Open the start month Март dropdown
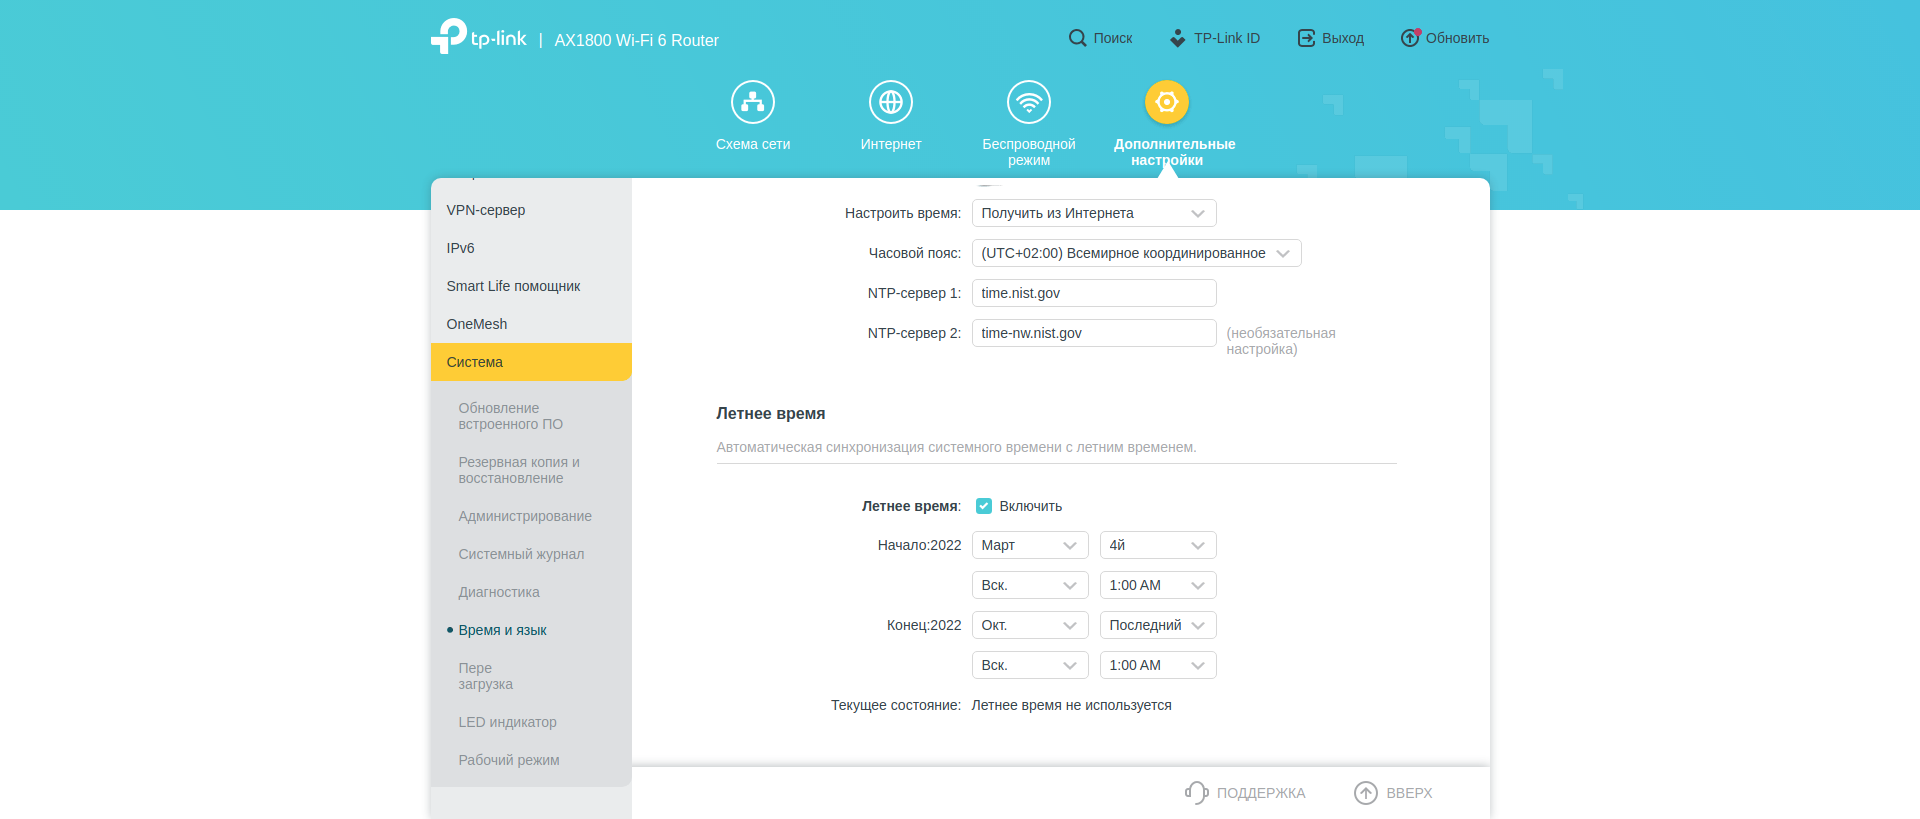This screenshot has width=1920, height=819. pos(1029,545)
